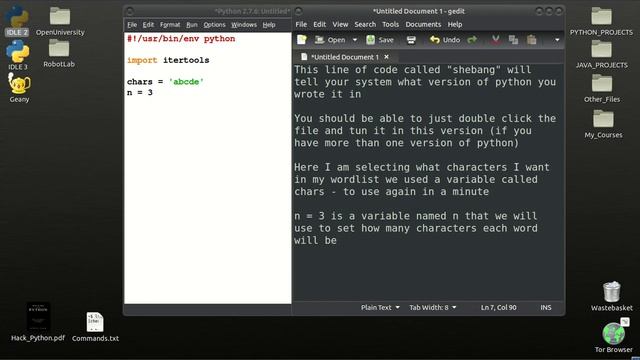
Task: Open gedit View menu
Action: [x=340, y=24]
